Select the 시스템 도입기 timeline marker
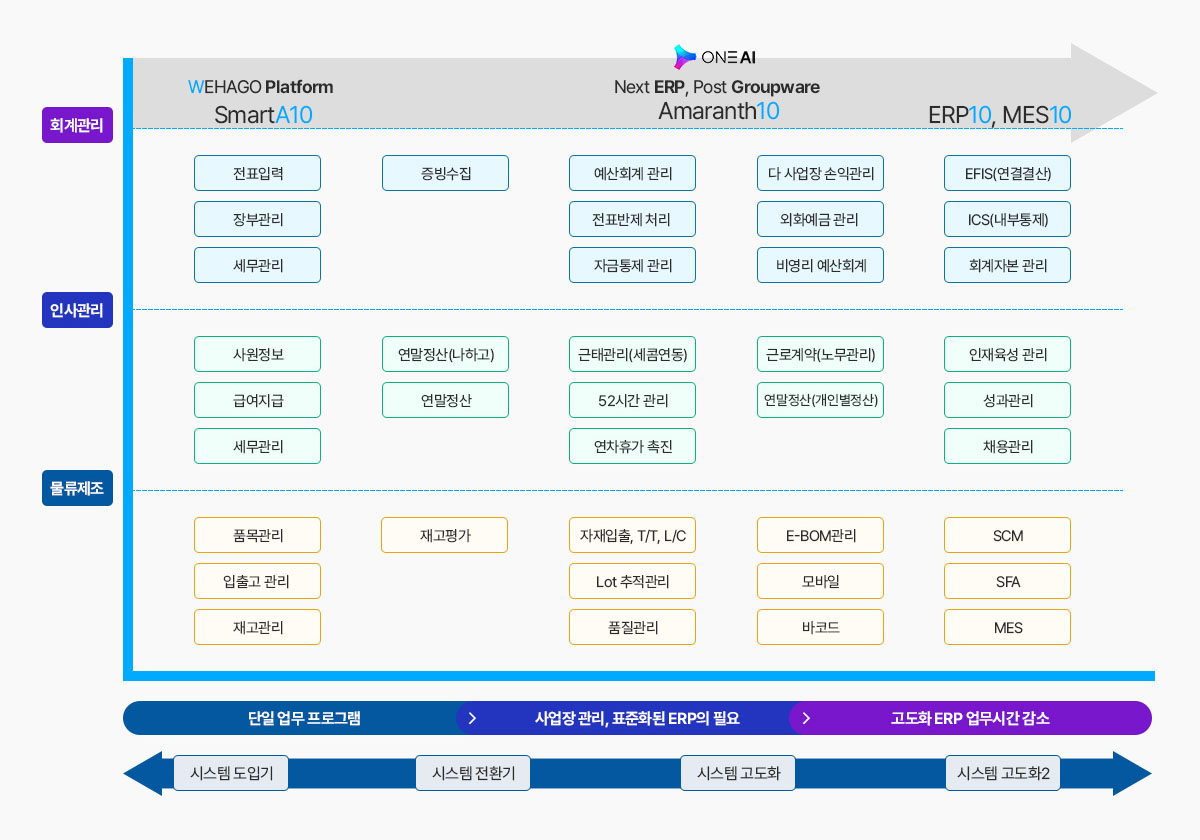Screen dimensions: 1200x840 [x=231, y=773]
